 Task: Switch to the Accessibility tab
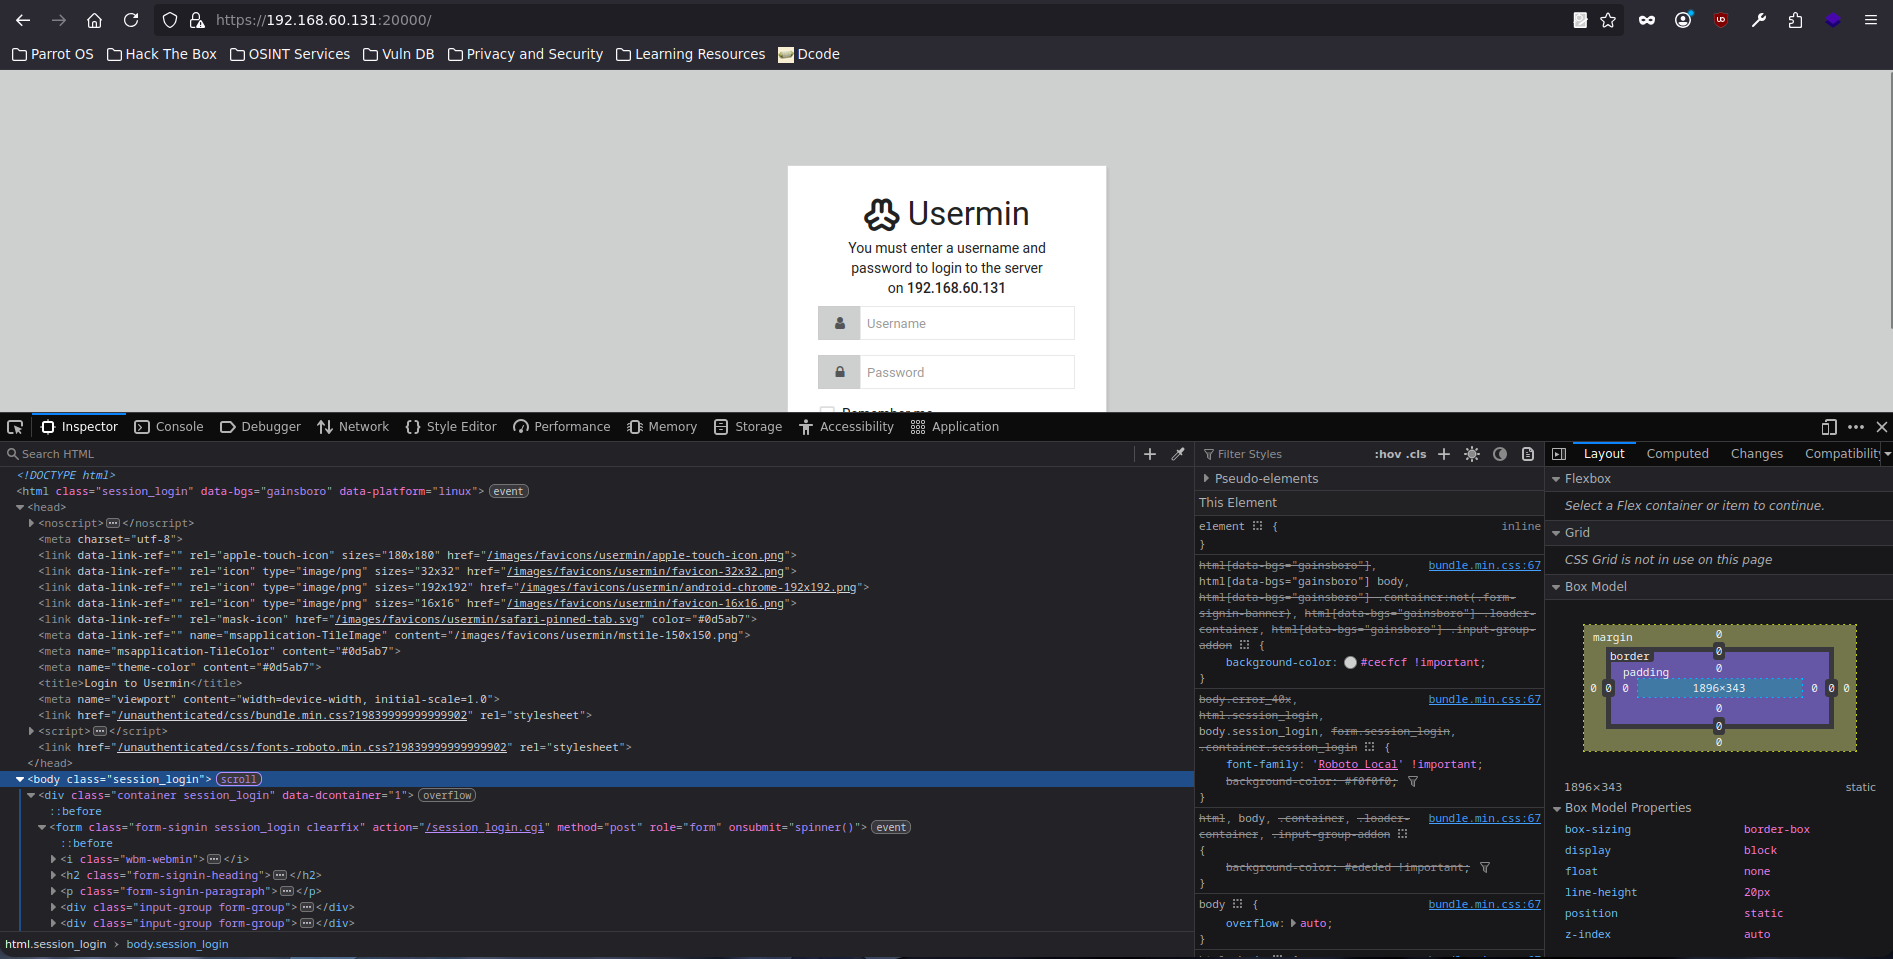846,427
